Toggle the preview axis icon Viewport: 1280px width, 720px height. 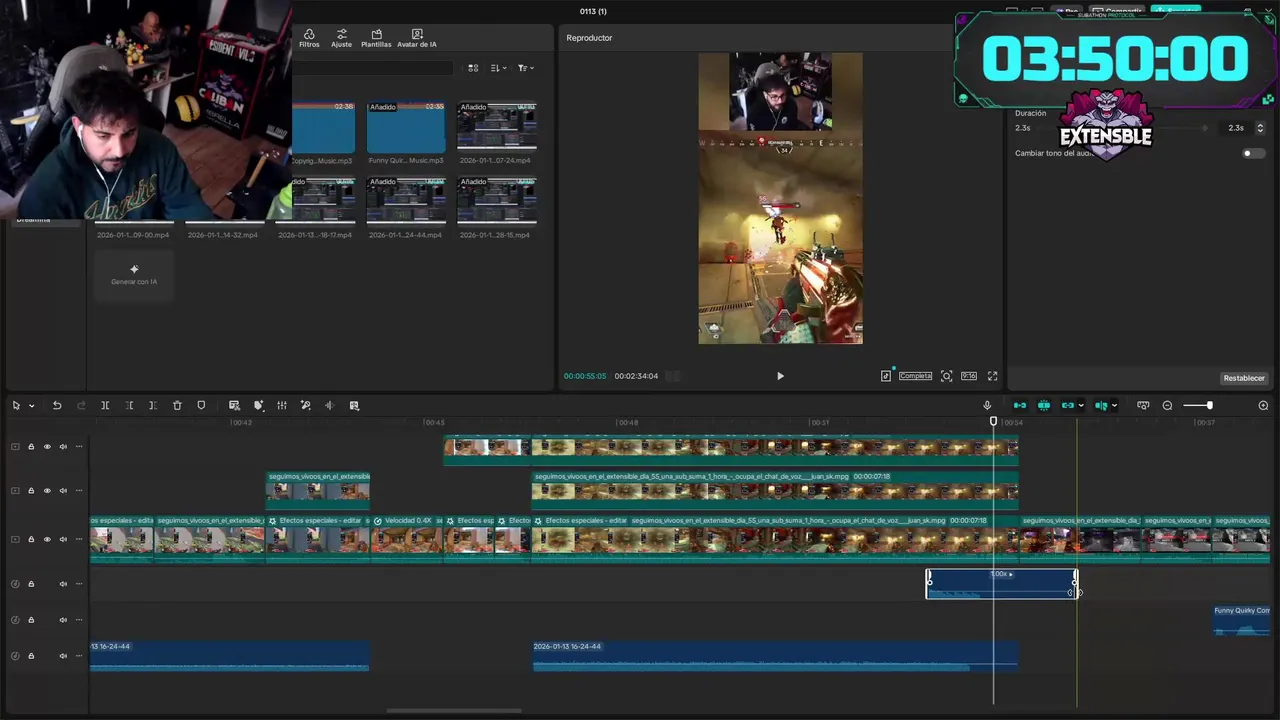click(1101, 405)
